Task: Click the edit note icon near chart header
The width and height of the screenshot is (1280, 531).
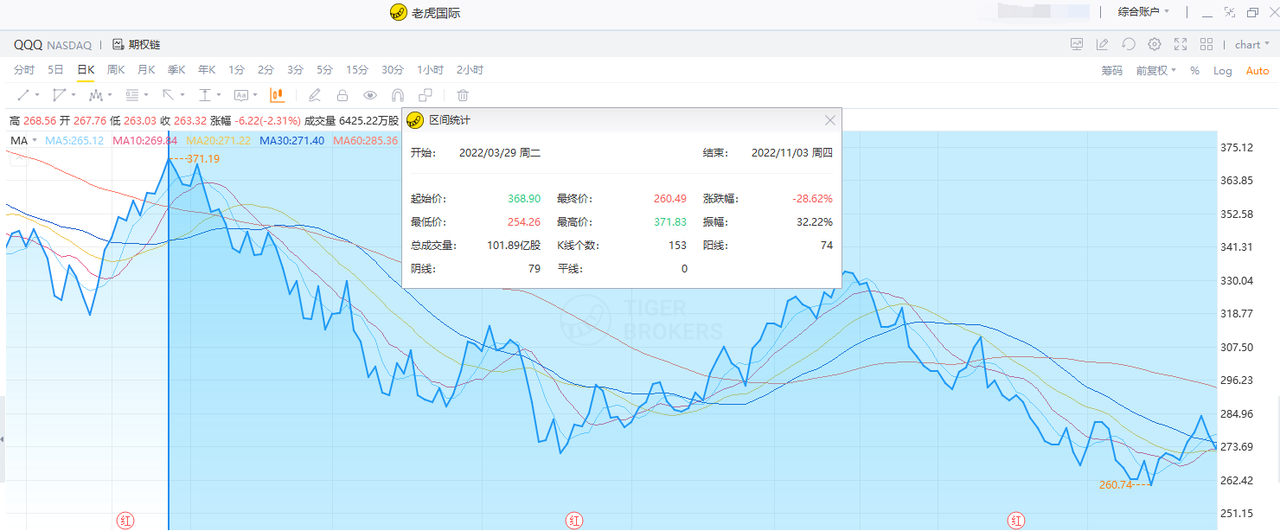Action: coord(1102,44)
